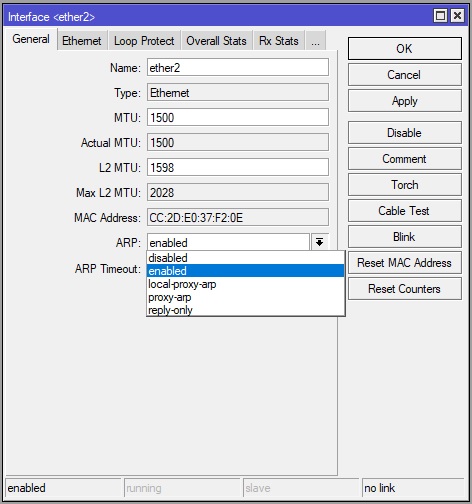Viewport: 472px width, 504px height.
Task: Open the Loop Protect tab
Action: [x=144, y=41]
